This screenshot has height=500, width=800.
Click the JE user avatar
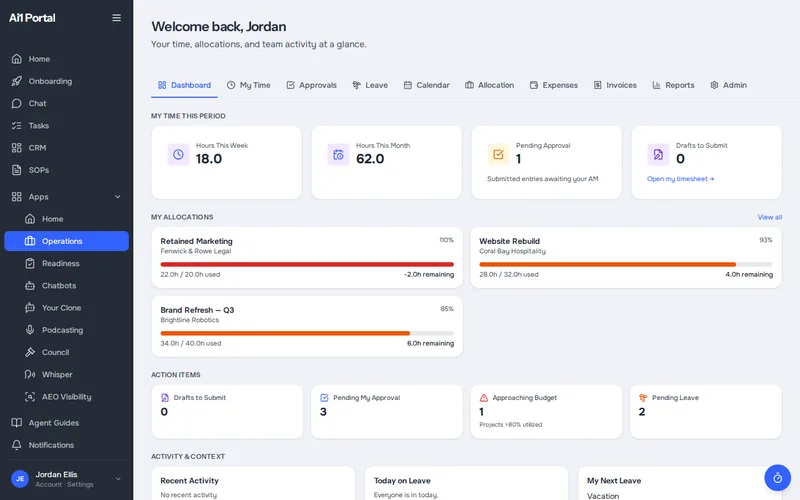click(20, 479)
